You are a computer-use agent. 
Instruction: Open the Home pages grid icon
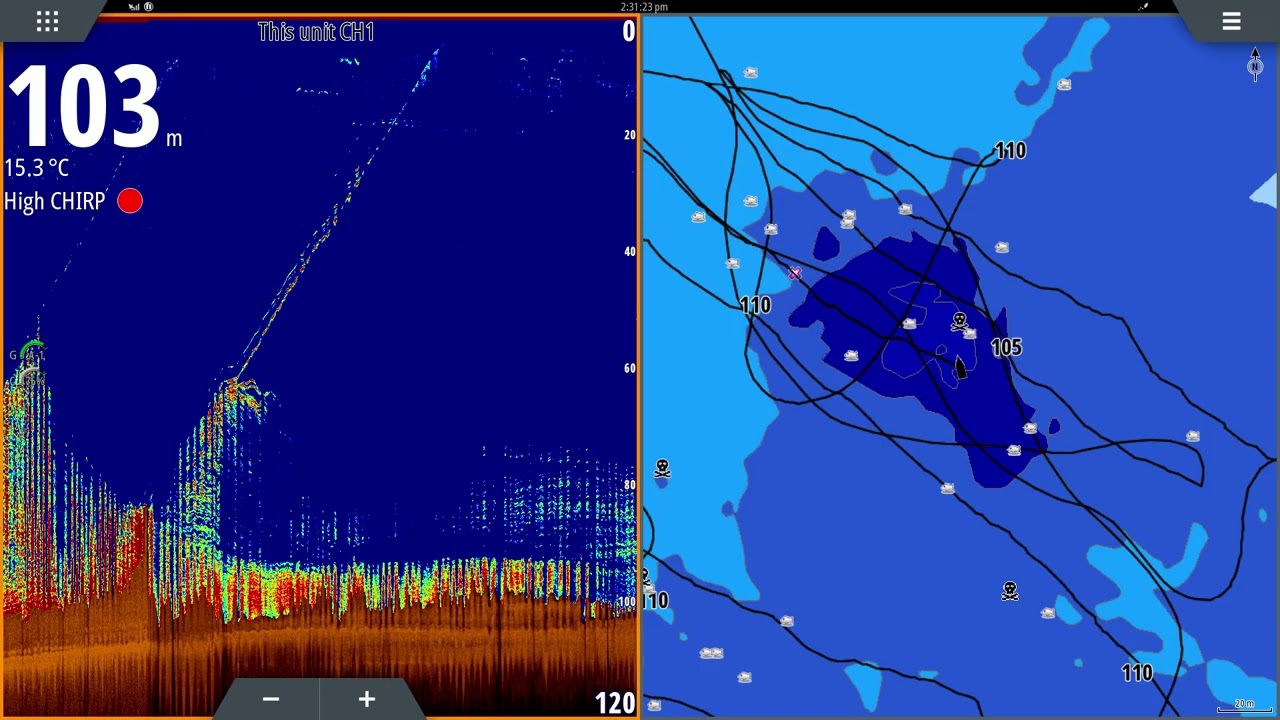(47, 21)
